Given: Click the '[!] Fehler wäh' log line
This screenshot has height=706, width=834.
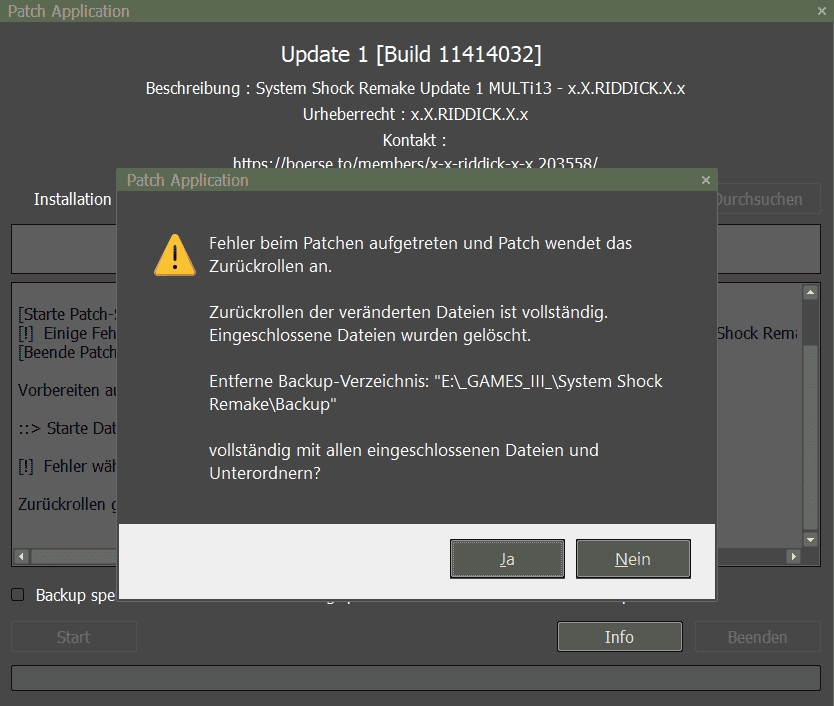Looking at the screenshot, I should click(68, 466).
